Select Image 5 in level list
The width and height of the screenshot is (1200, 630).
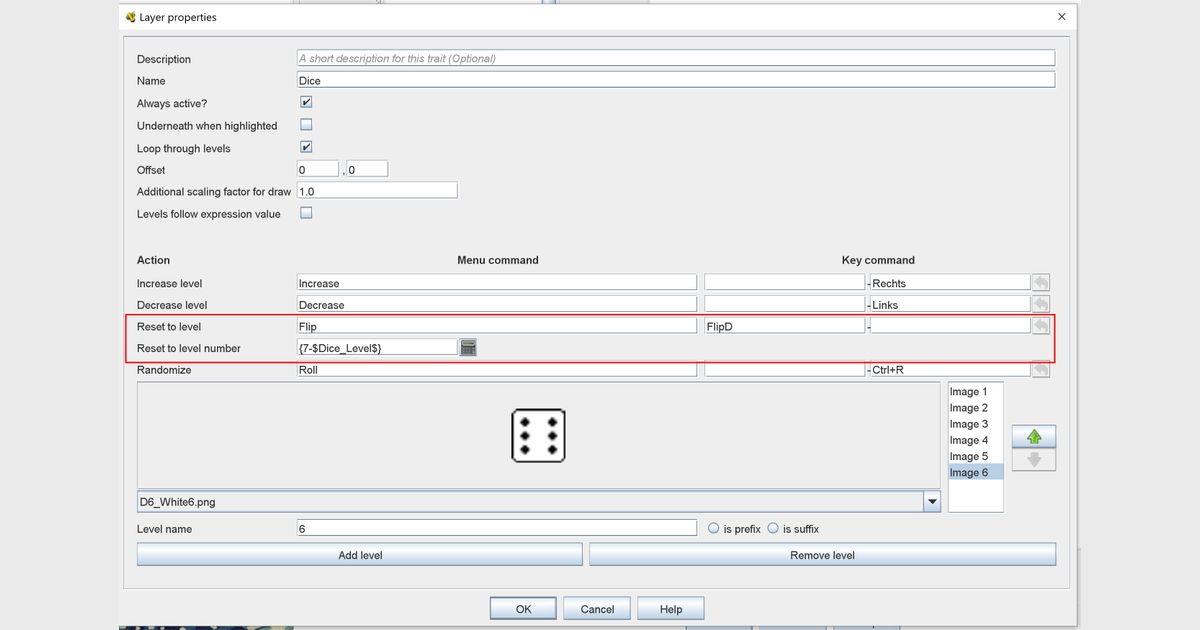click(x=975, y=456)
